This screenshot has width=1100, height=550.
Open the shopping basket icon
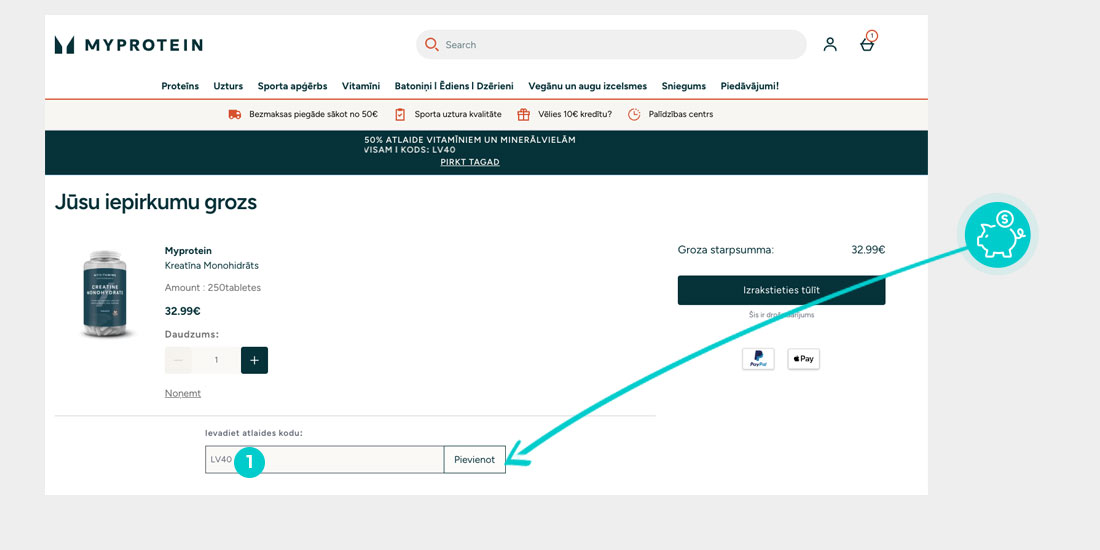click(x=867, y=45)
